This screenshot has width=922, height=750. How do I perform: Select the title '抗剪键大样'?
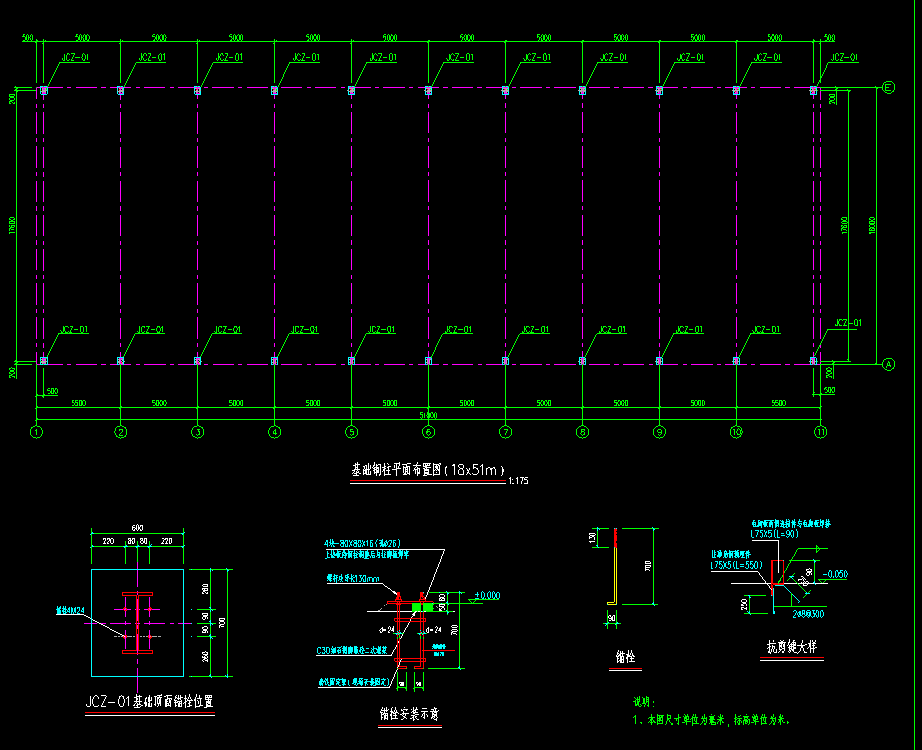pyautogui.click(x=791, y=647)
